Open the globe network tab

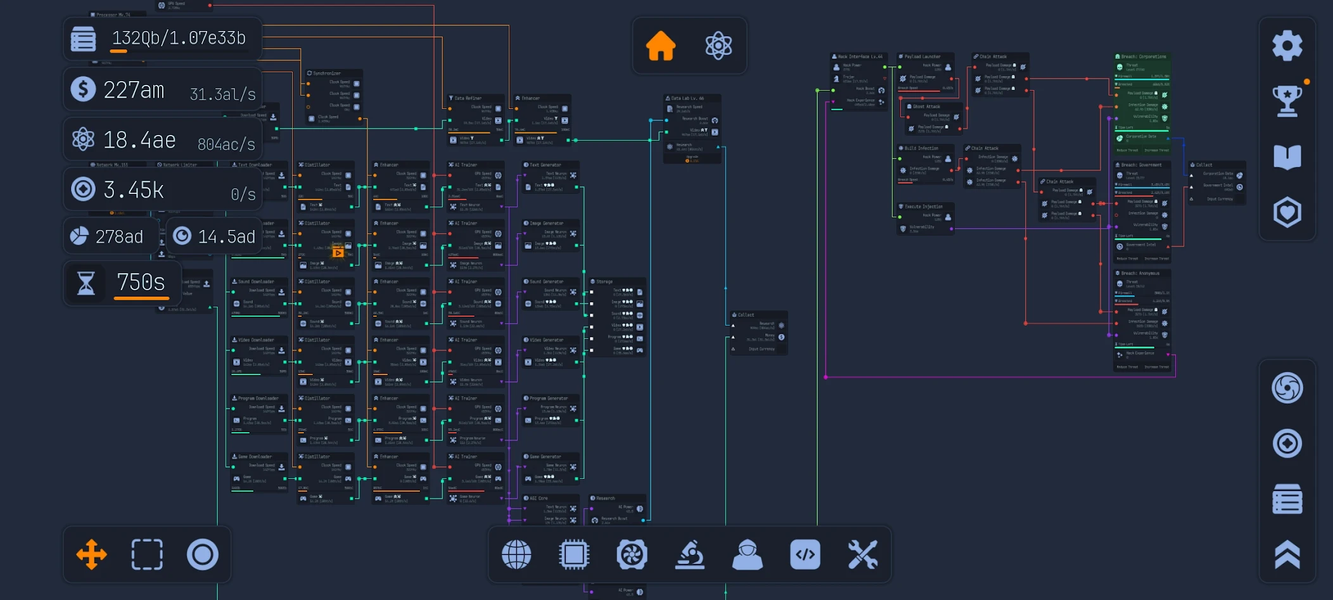(x=516, y=553)
